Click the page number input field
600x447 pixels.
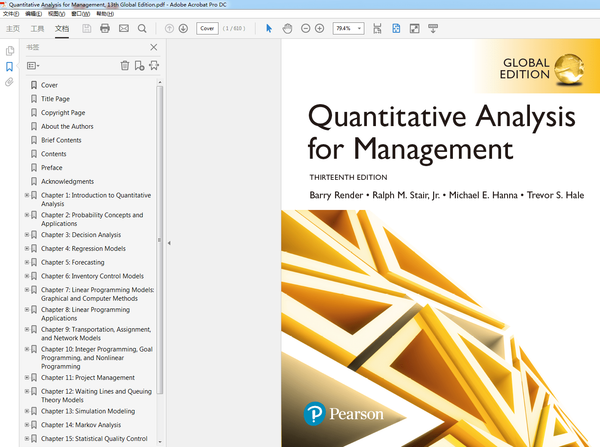point(207,28)
